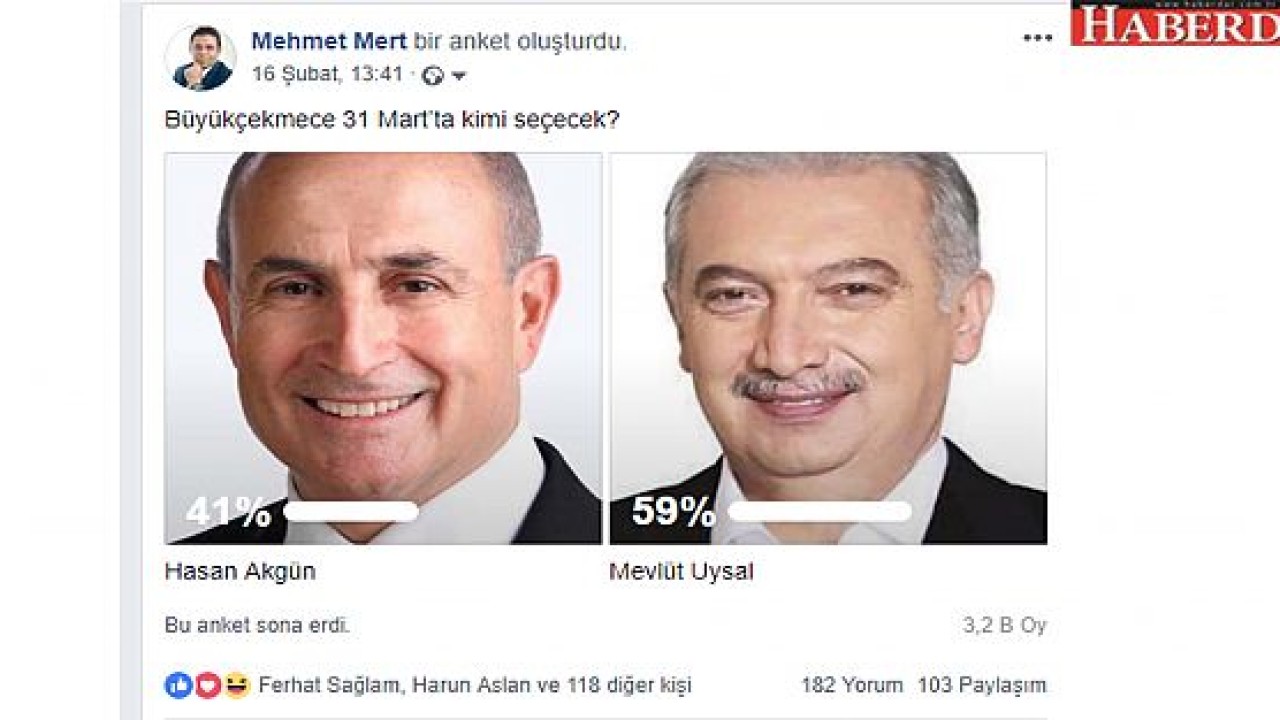Show Ferhat Sağlam, Harun Aslan reactions list

(475, 686)
